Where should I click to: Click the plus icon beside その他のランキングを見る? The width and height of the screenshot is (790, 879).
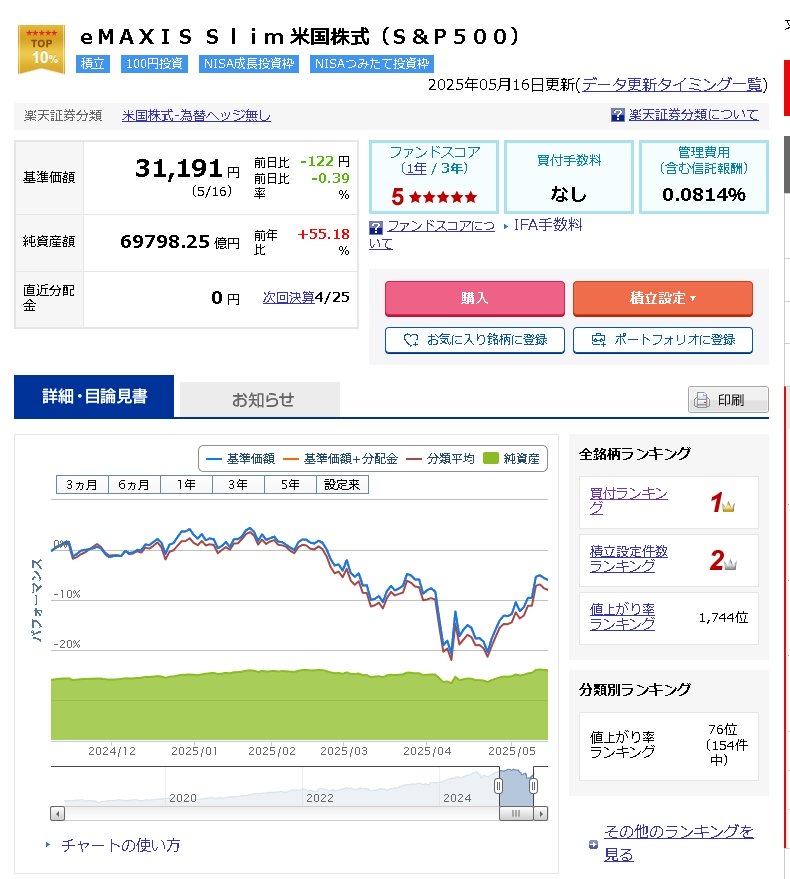(x=593, y=844)
